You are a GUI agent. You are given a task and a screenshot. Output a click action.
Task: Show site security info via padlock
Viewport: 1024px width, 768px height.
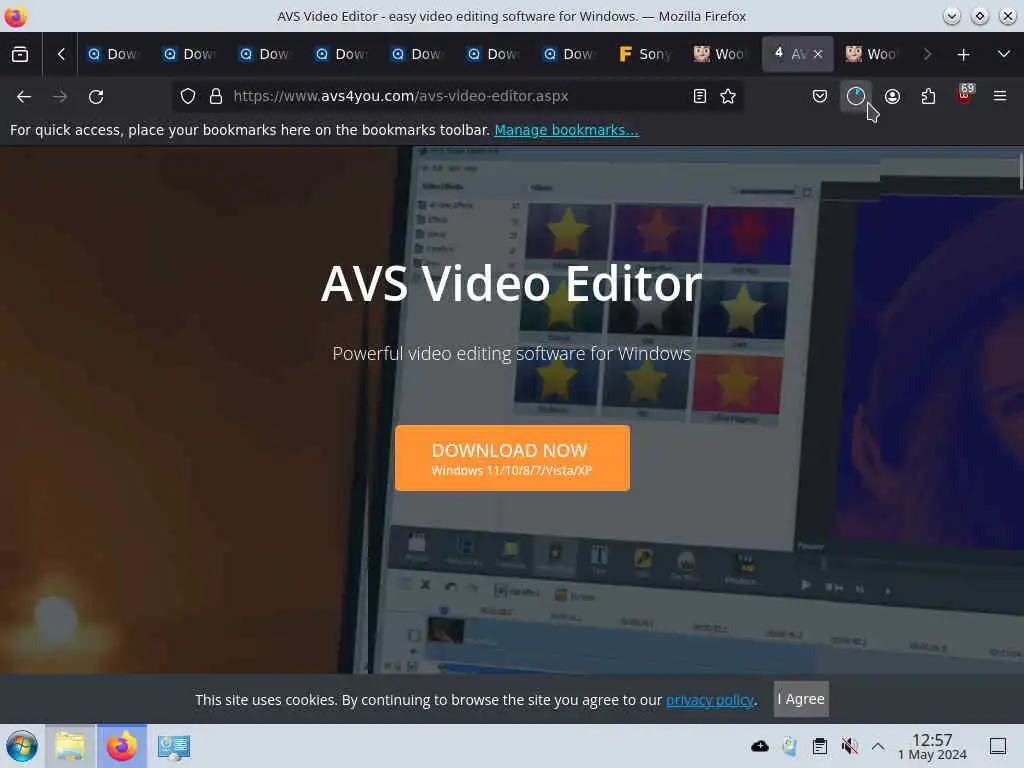[x=216, y=97]
